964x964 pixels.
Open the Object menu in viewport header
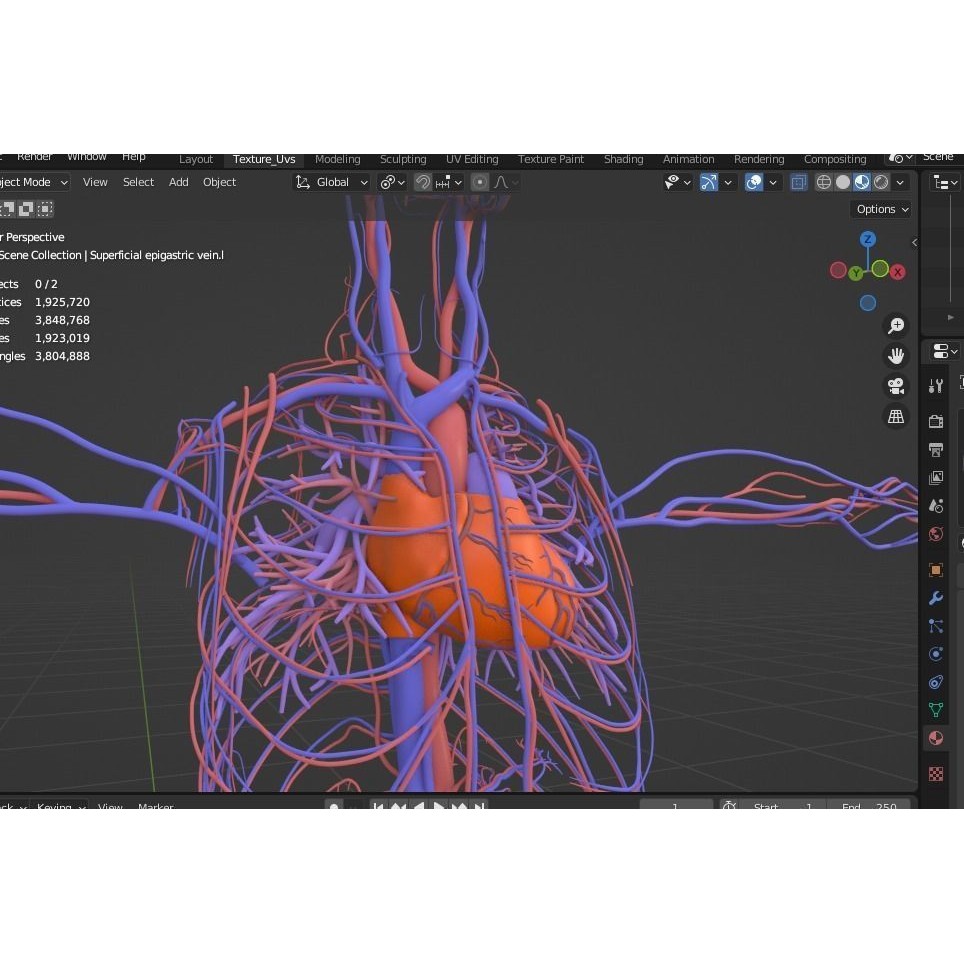coord(219,182)
